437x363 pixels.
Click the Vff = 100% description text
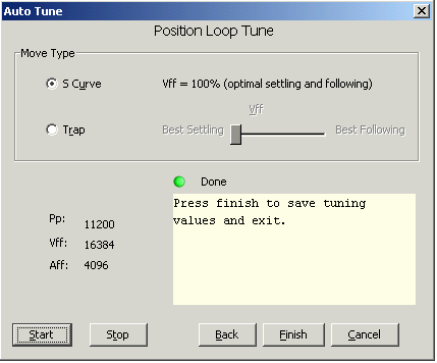tap(267, 84)
